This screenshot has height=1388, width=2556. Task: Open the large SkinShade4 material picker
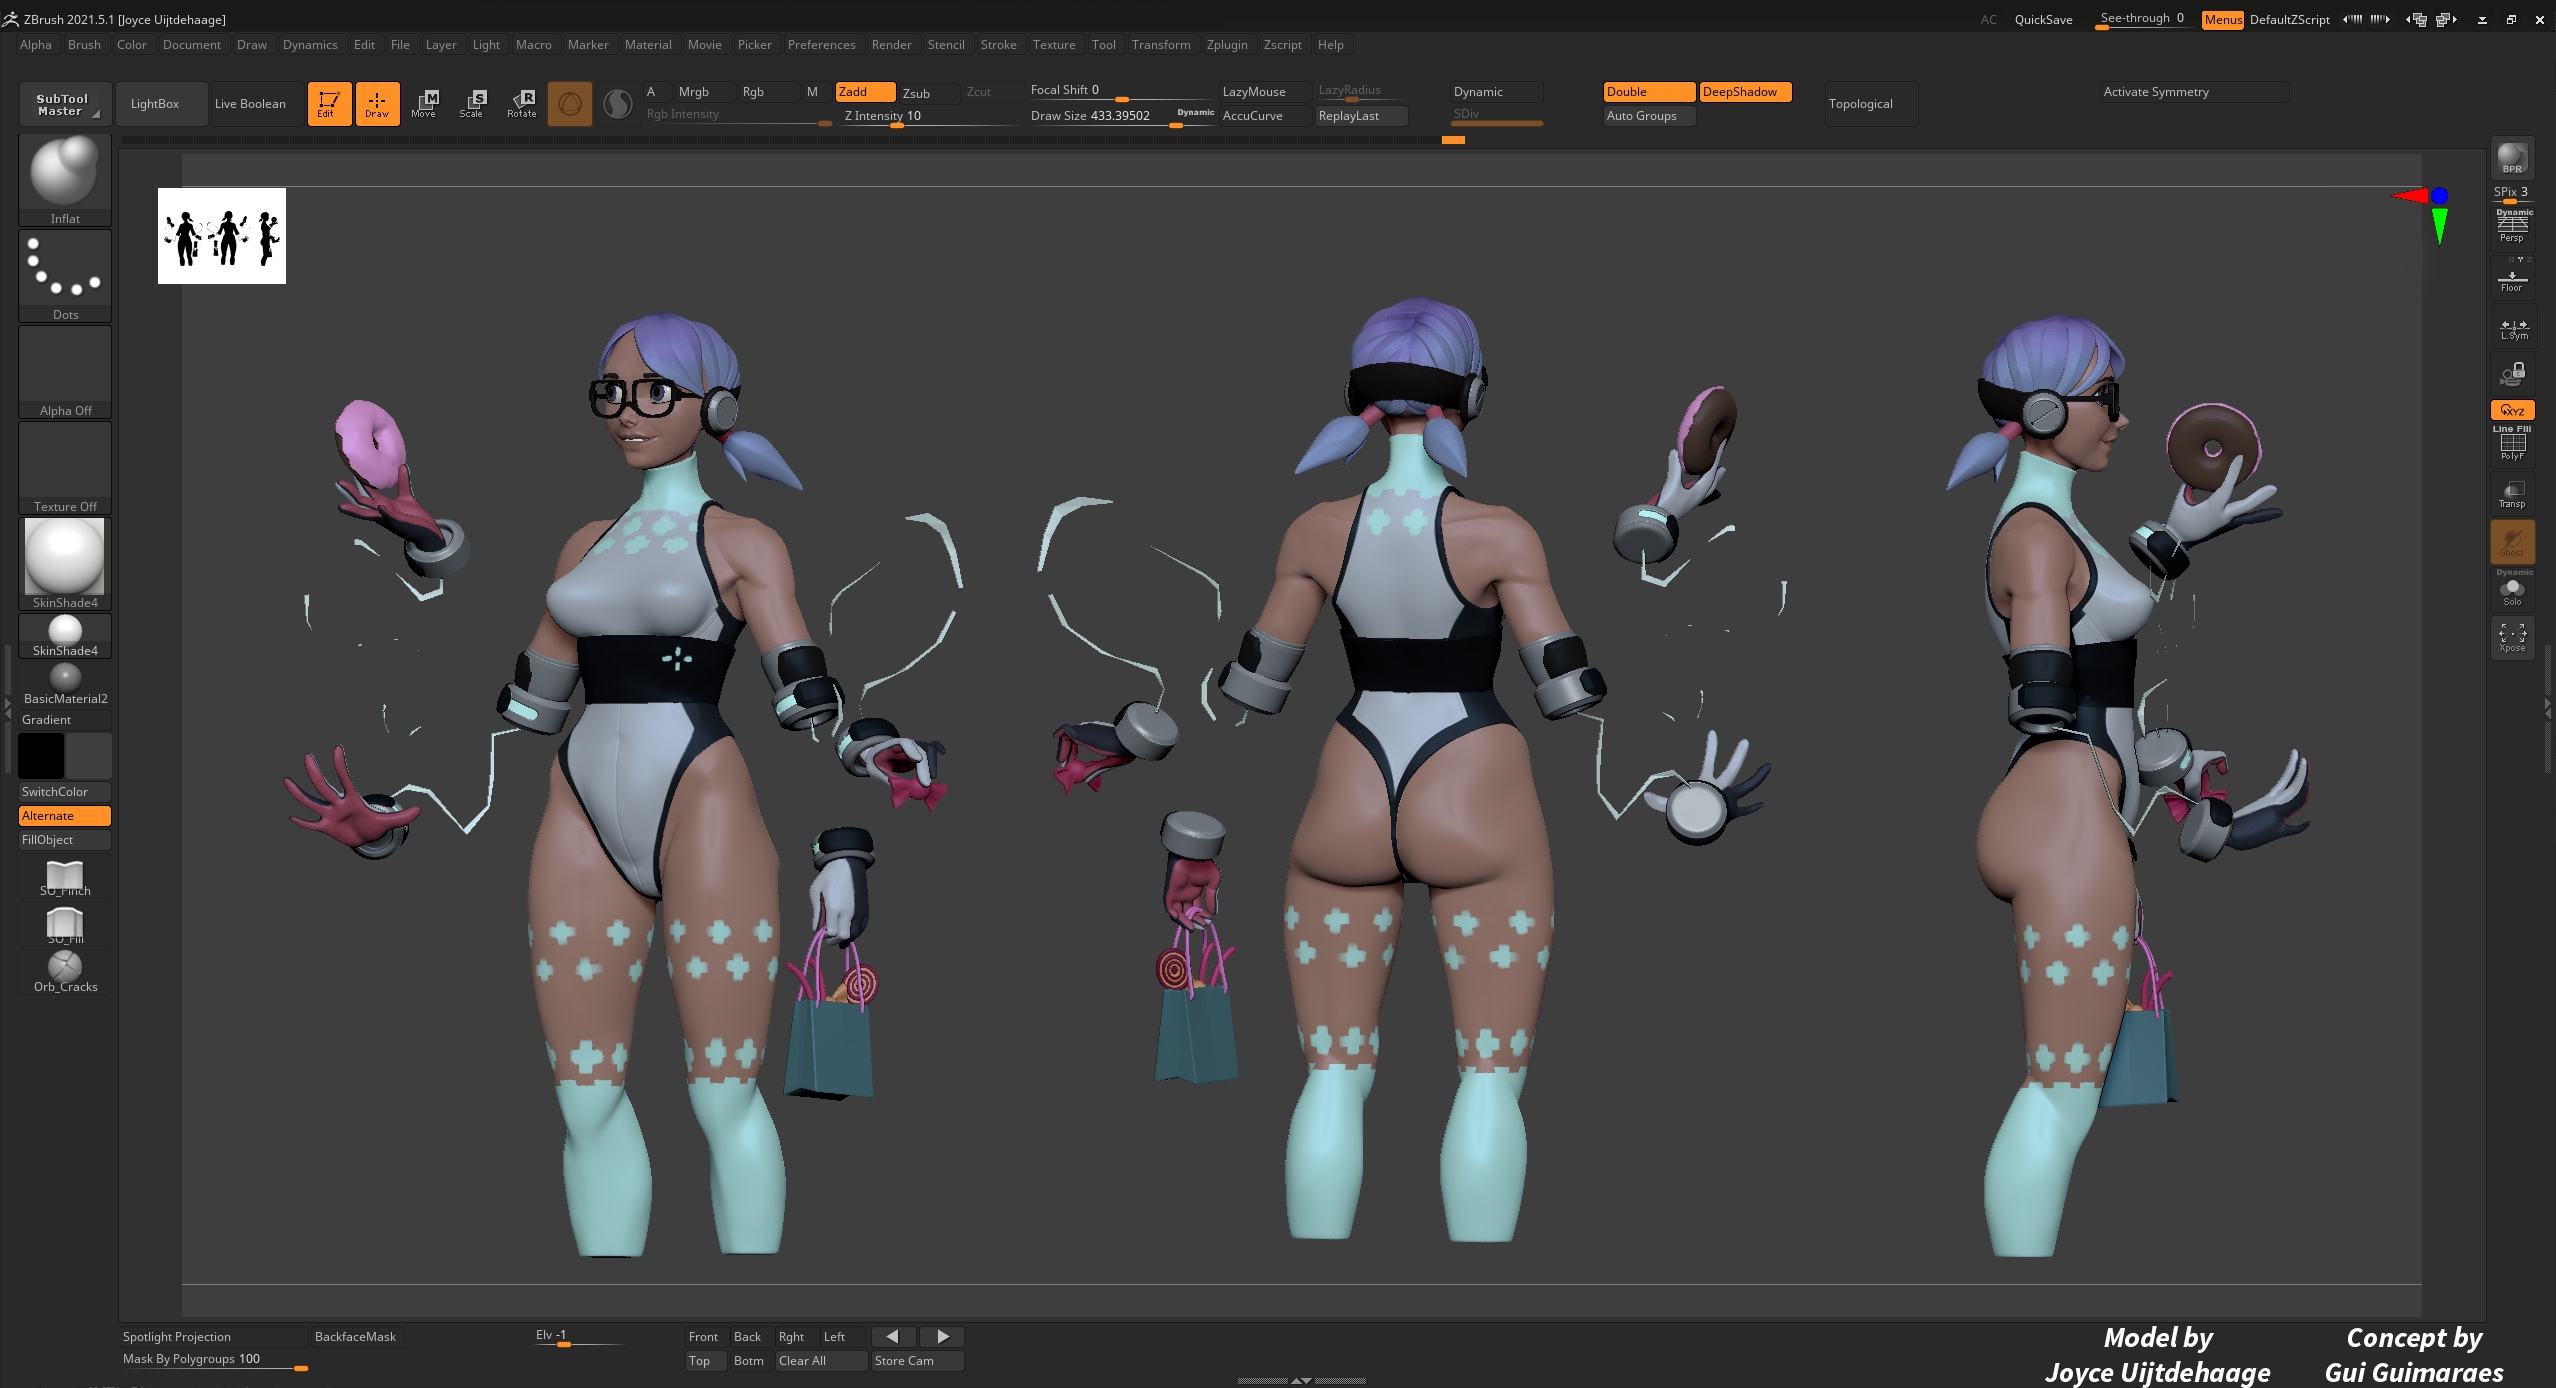[x=65, y=563]
